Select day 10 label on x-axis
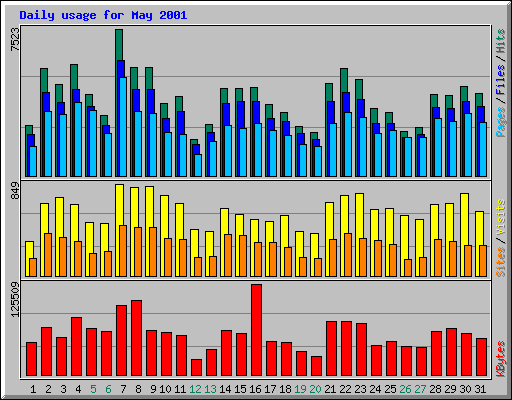 pos(165,389)
